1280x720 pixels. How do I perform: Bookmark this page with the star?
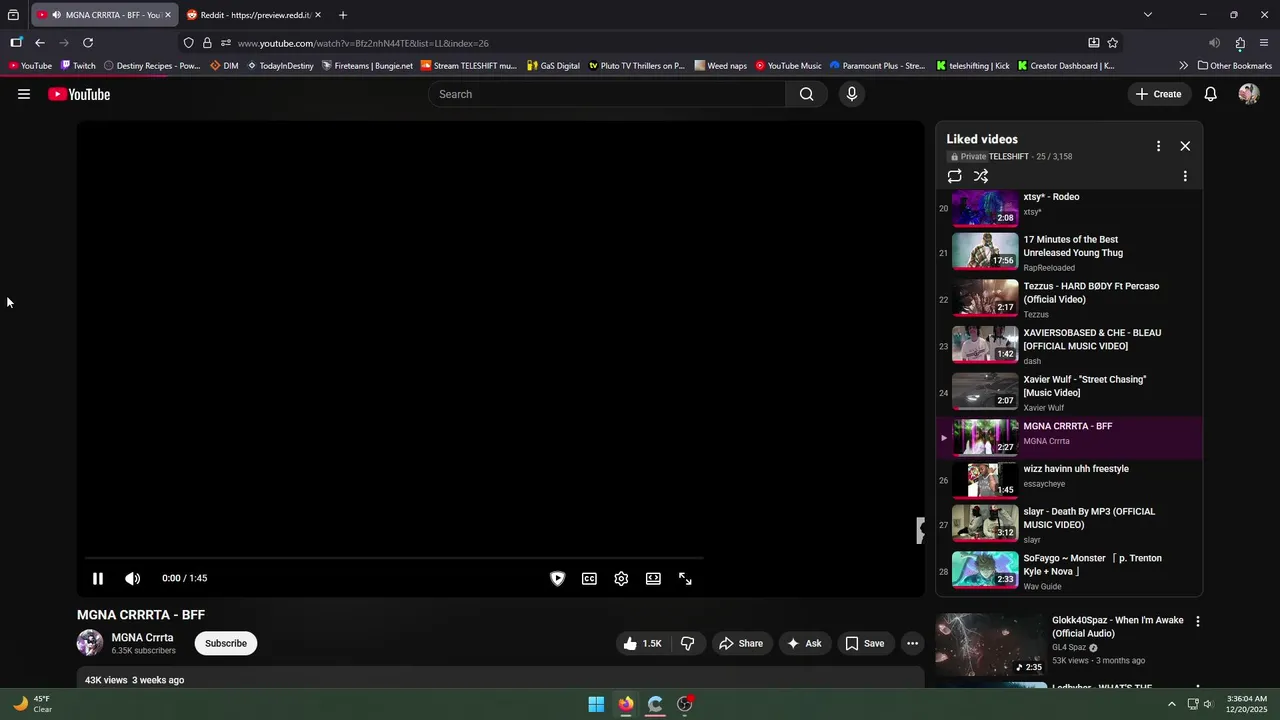(1113, 43)
